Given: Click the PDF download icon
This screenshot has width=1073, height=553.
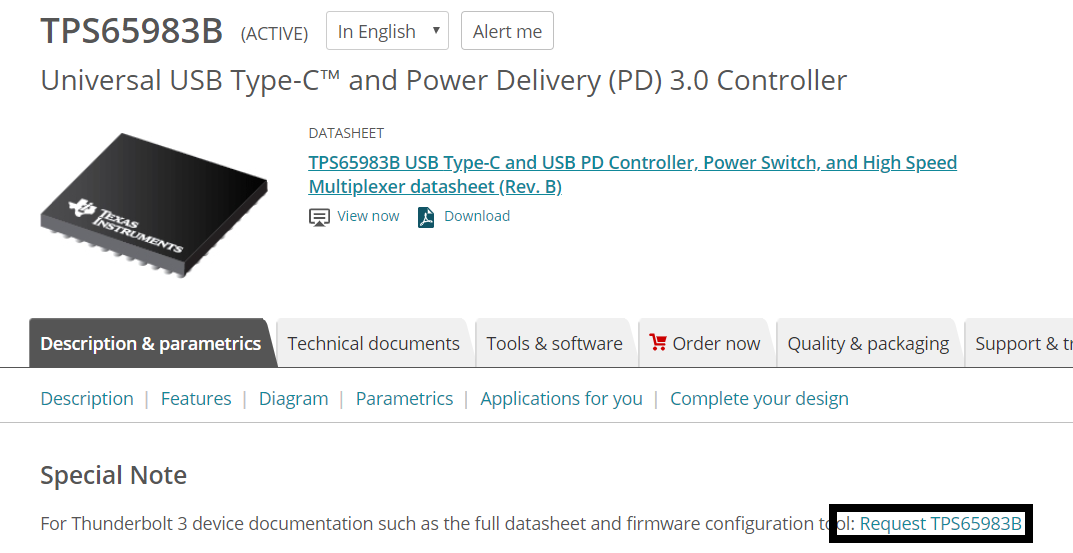Looking at the screenshot, I should [426, 218].
